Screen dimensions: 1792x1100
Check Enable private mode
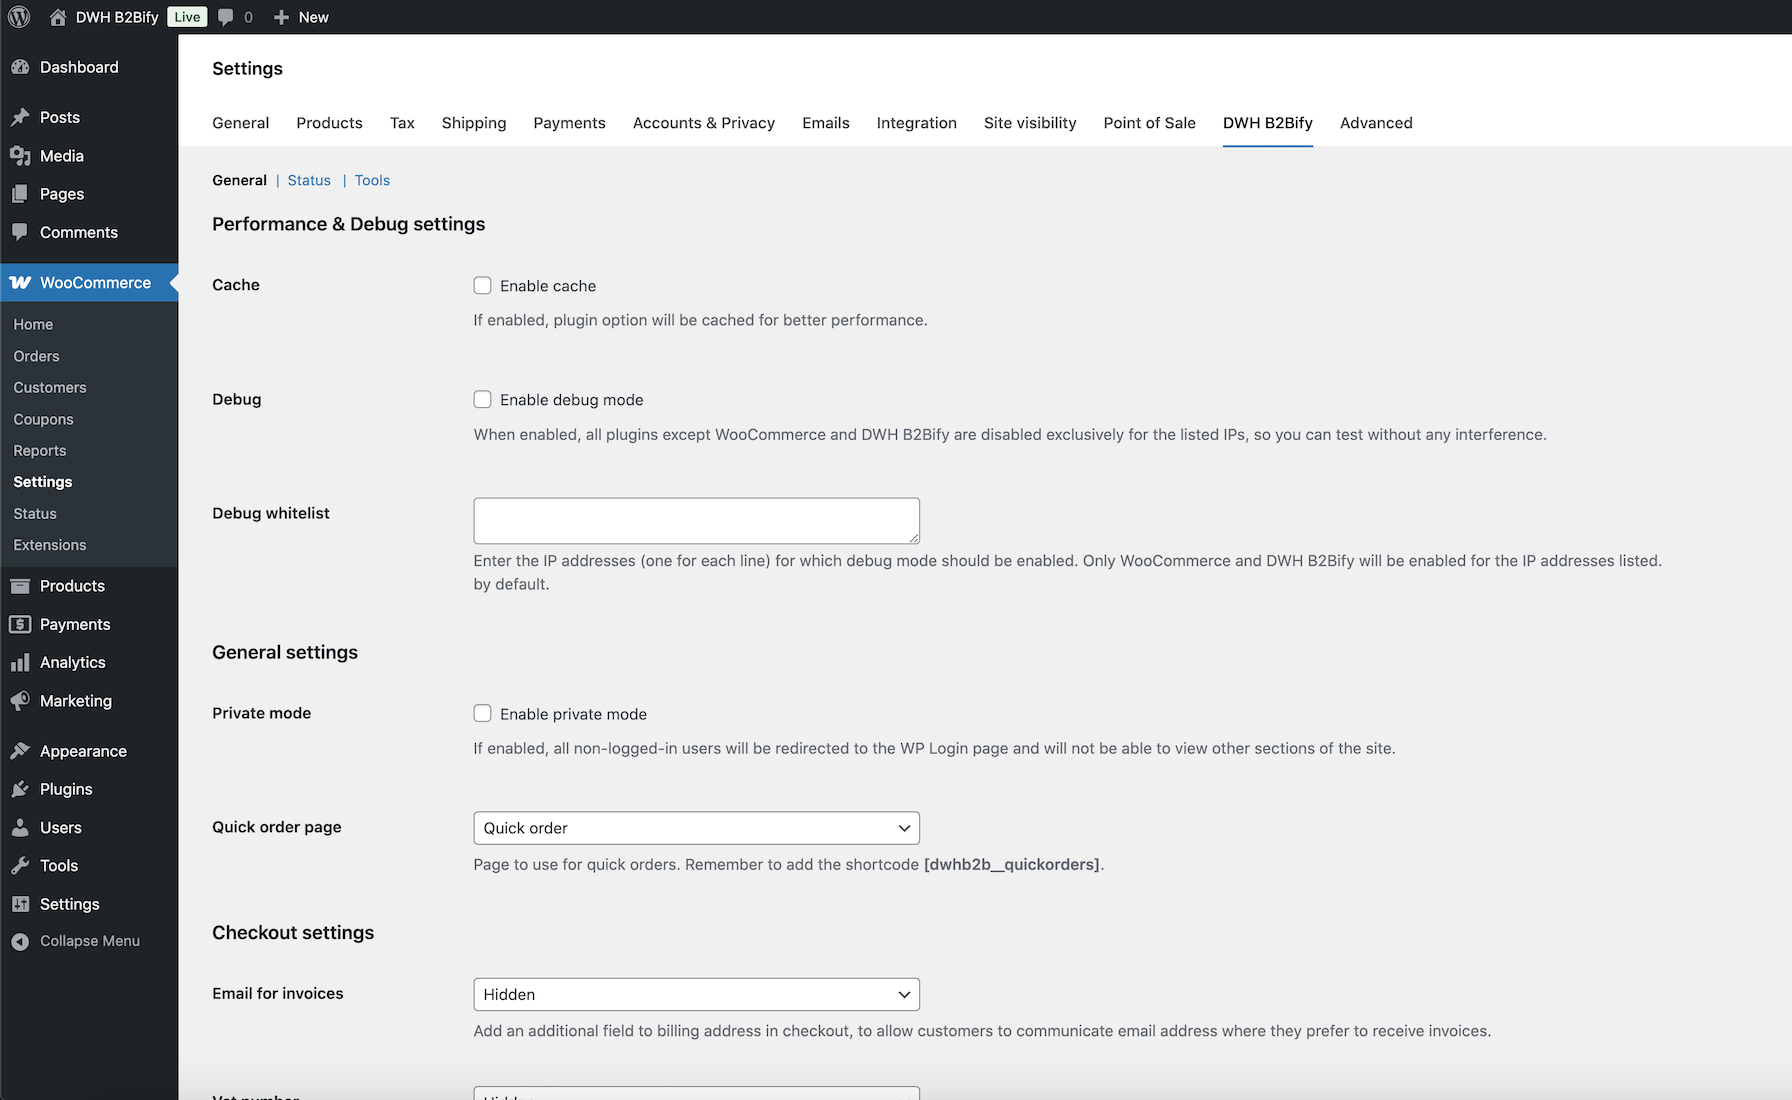tap(482, 713)
